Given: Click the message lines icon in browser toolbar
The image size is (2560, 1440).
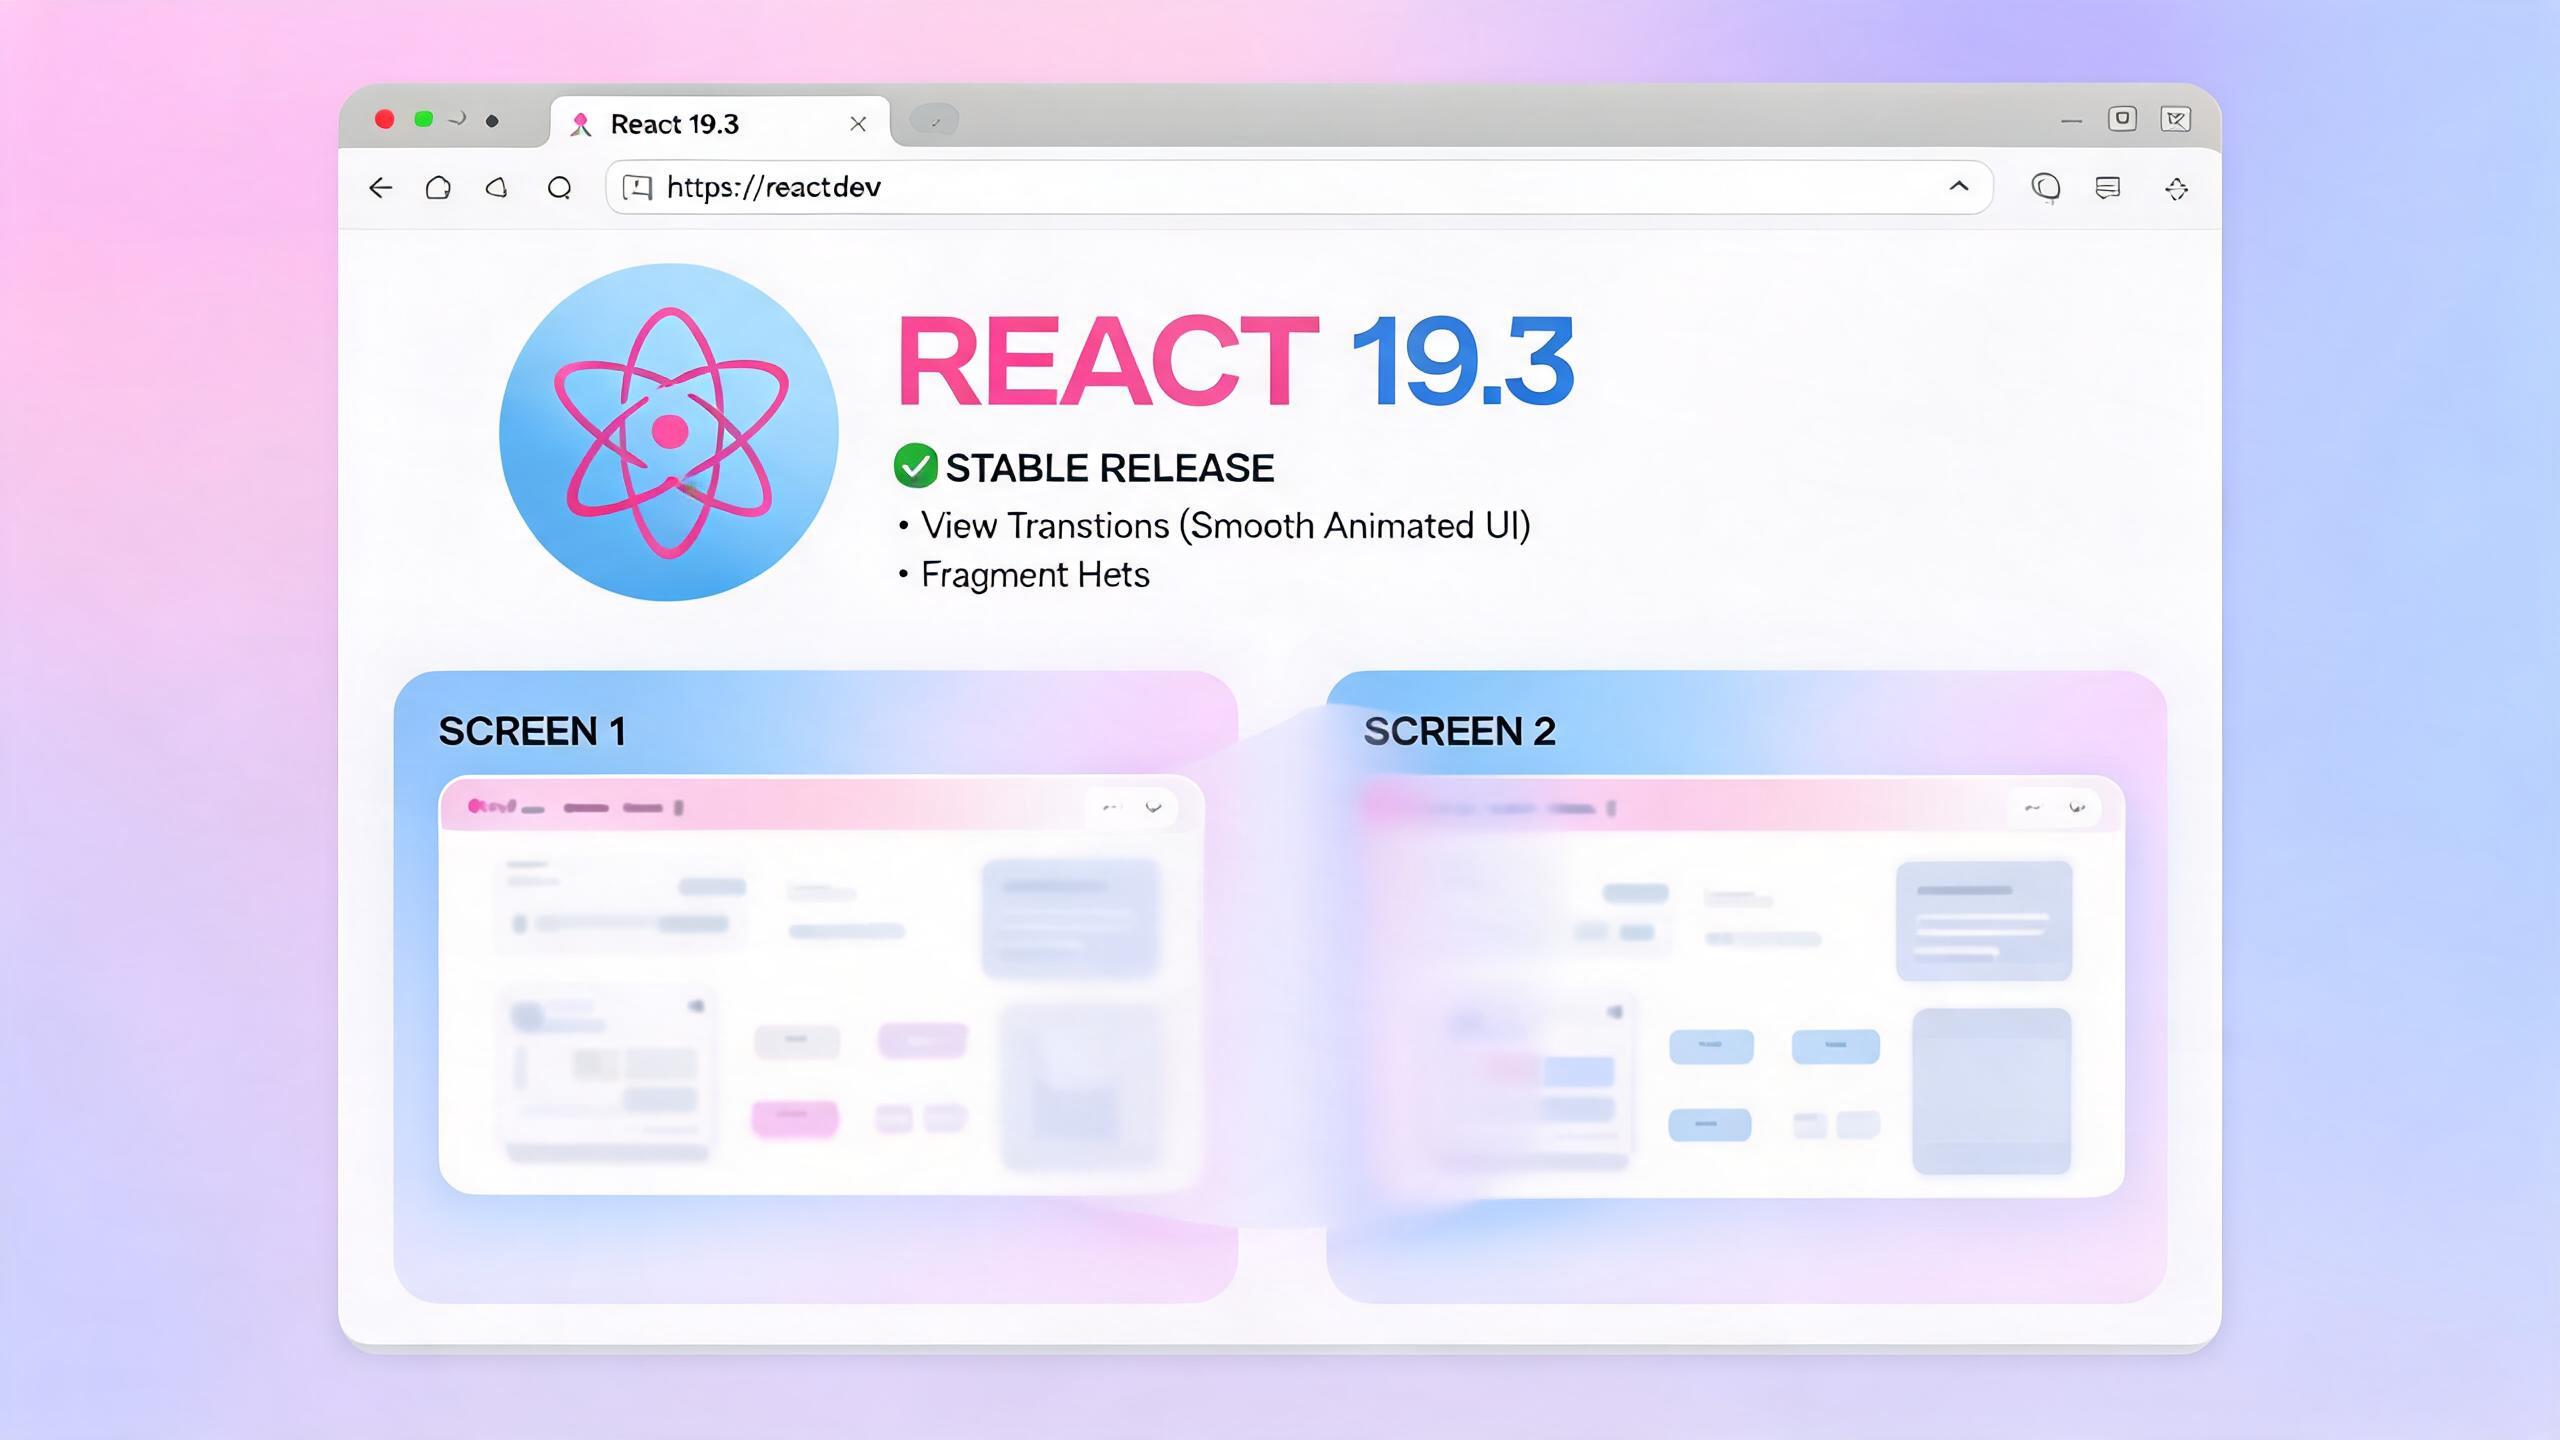Looking at the screenshot, I should pyautogui.click(x=2108, y=188).
